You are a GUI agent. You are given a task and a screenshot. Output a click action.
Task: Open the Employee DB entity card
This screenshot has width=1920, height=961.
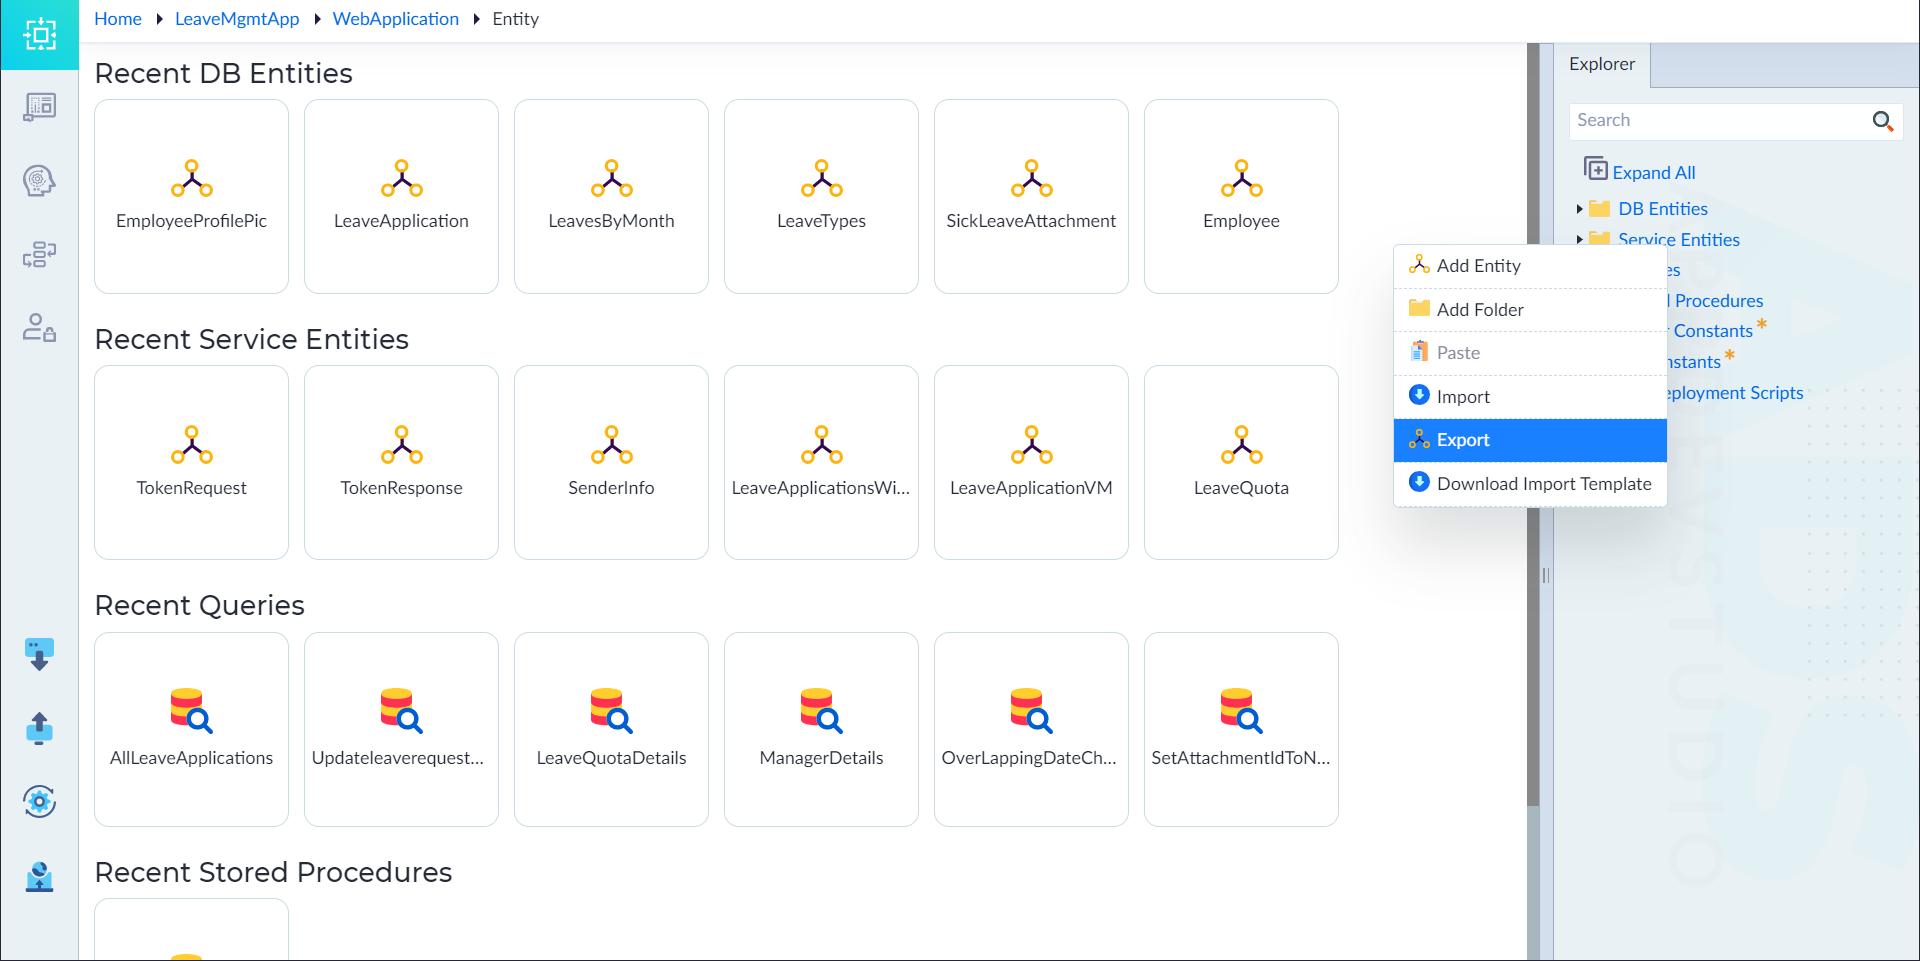pyautogui.click(x=1241, y=196)
